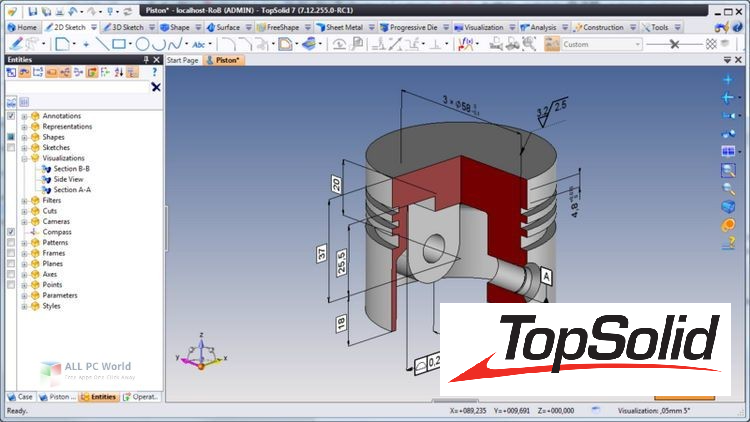Click the Help globe icon at the top right
Screen dimensions: 750x422
[x=738, y=27]
